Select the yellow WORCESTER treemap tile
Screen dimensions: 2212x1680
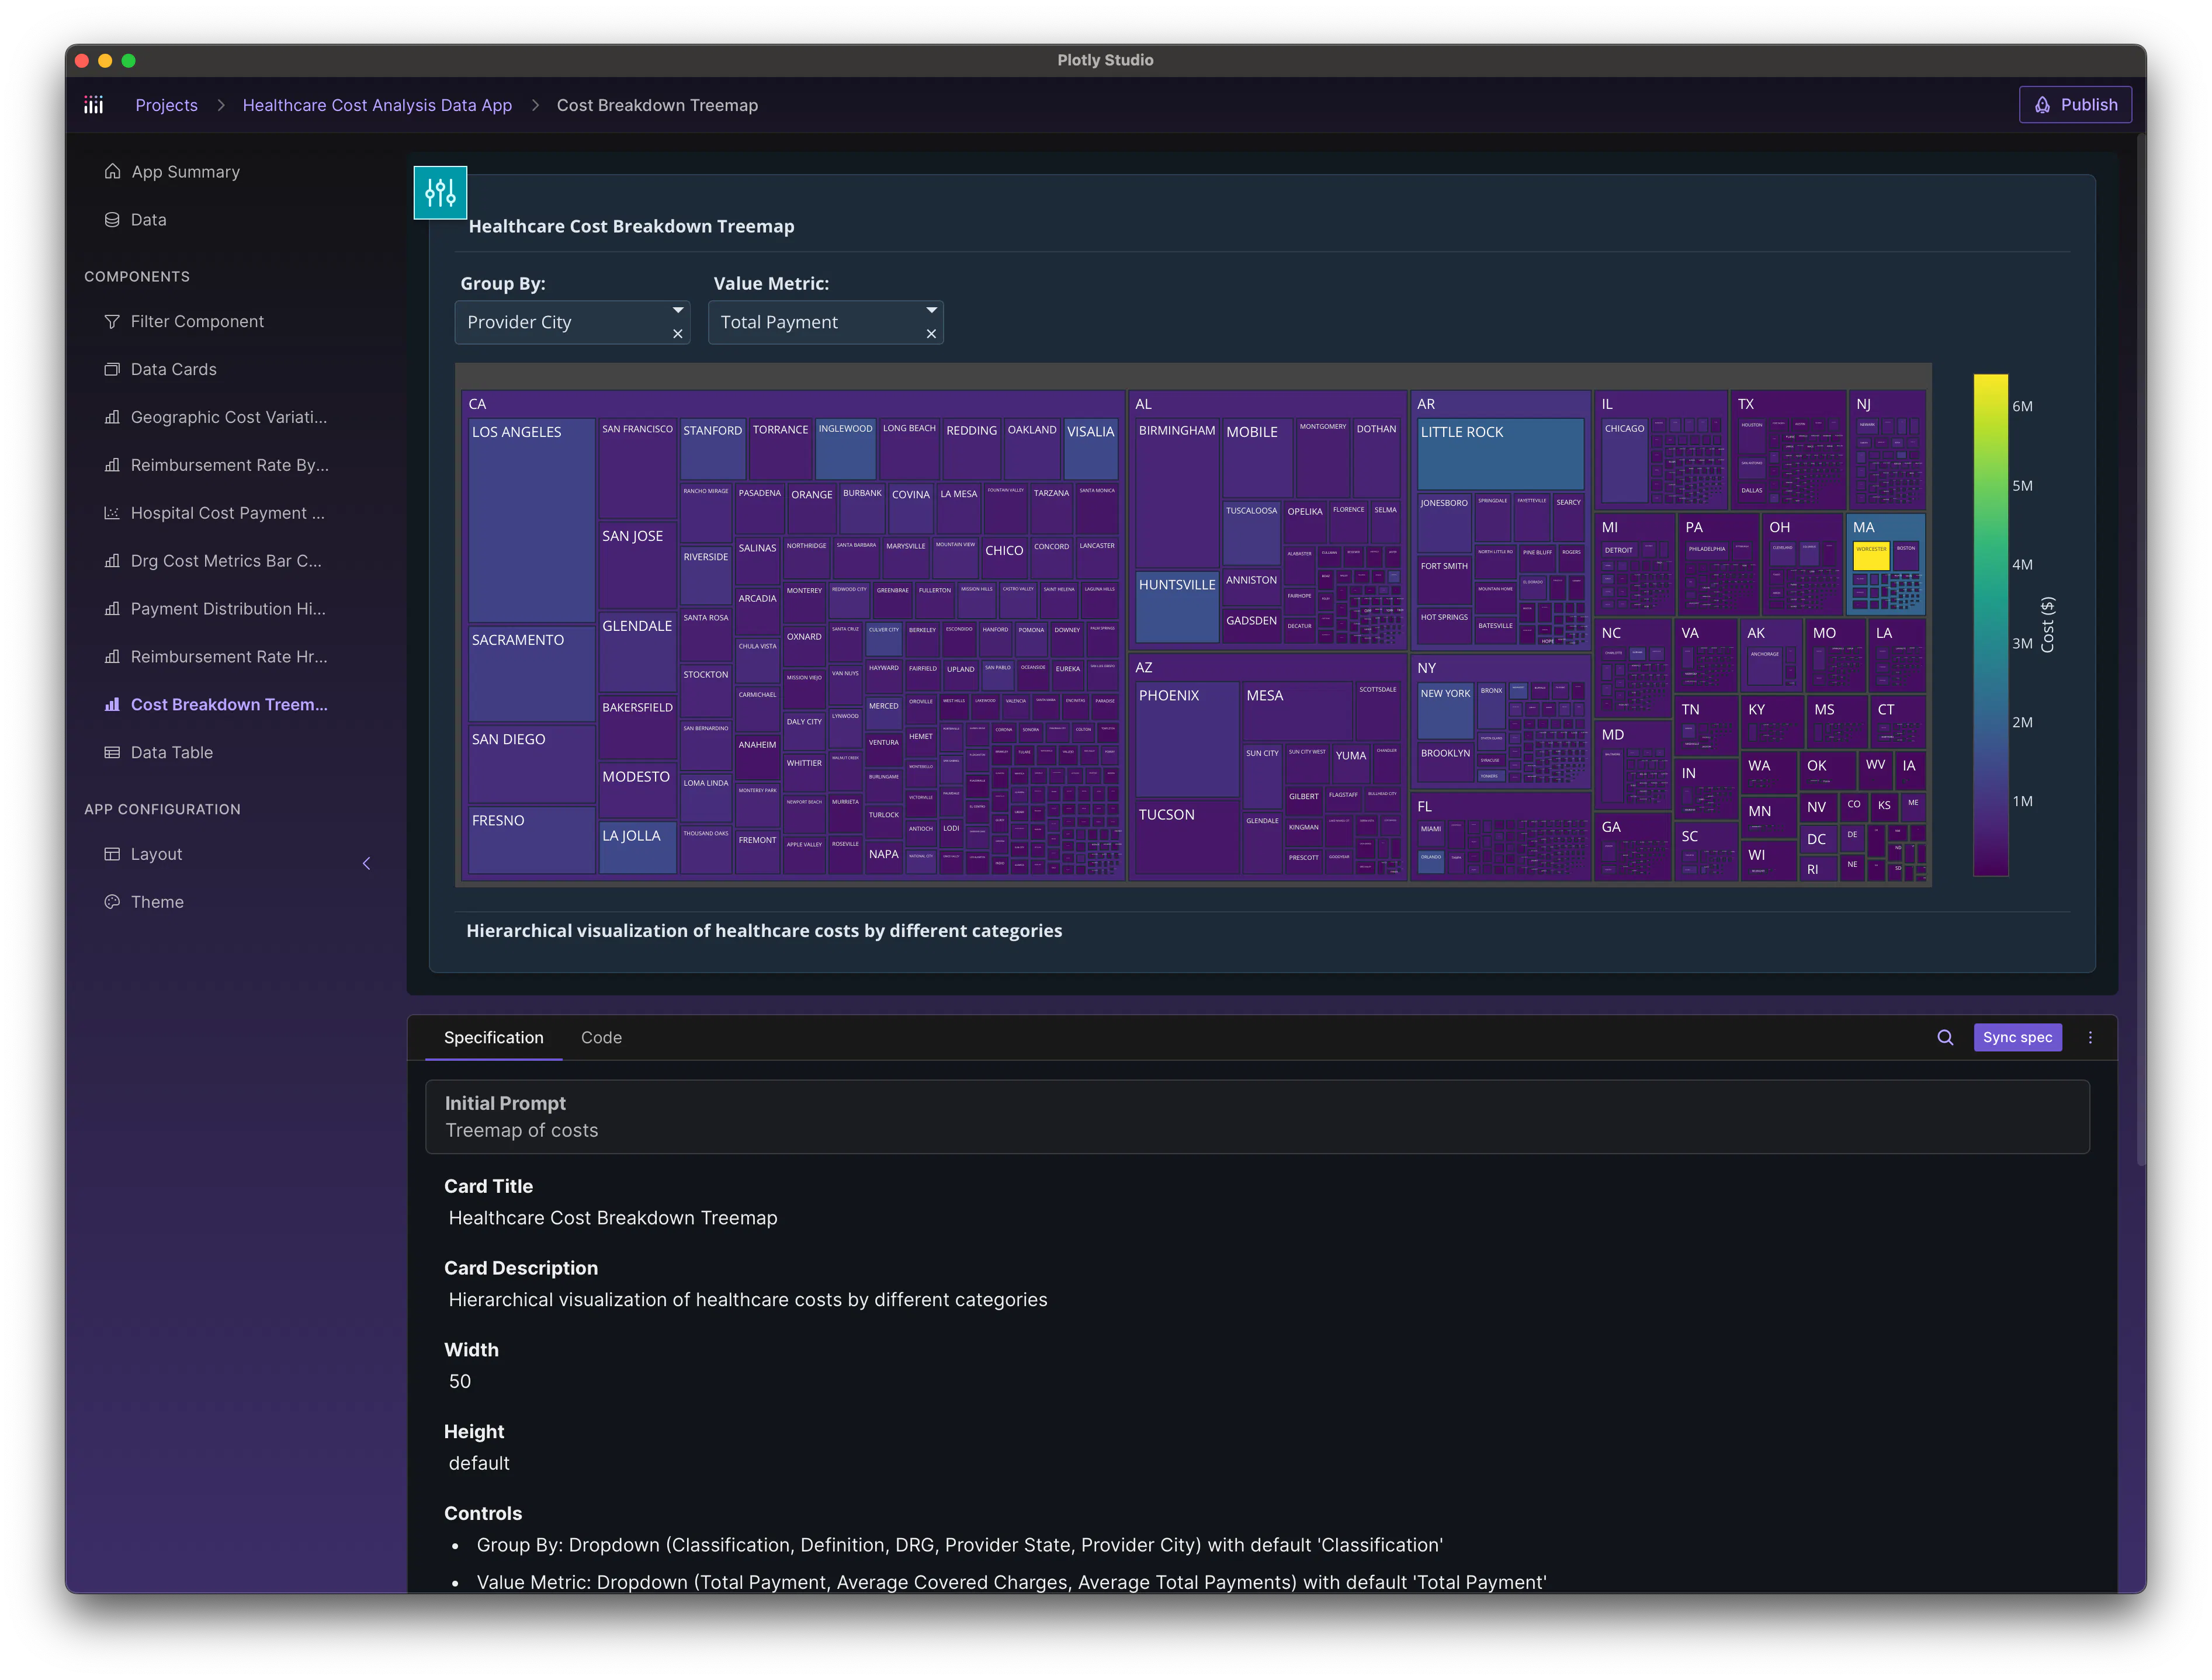tap(1871, 556)
